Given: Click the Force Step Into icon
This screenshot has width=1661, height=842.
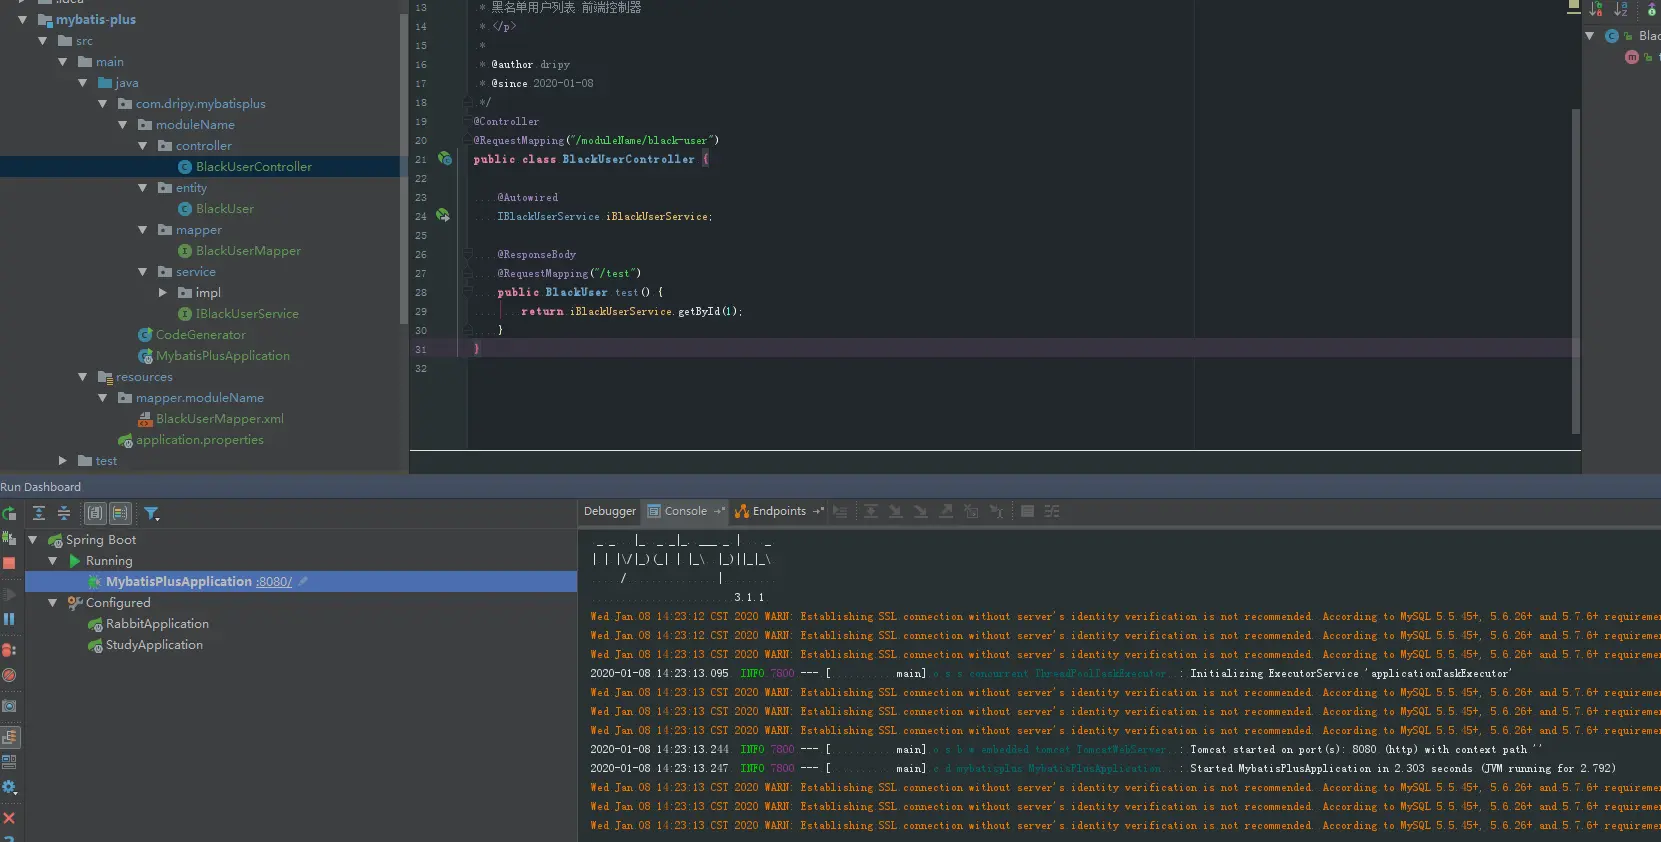Looking at the screenshot, I should point(920,511).
